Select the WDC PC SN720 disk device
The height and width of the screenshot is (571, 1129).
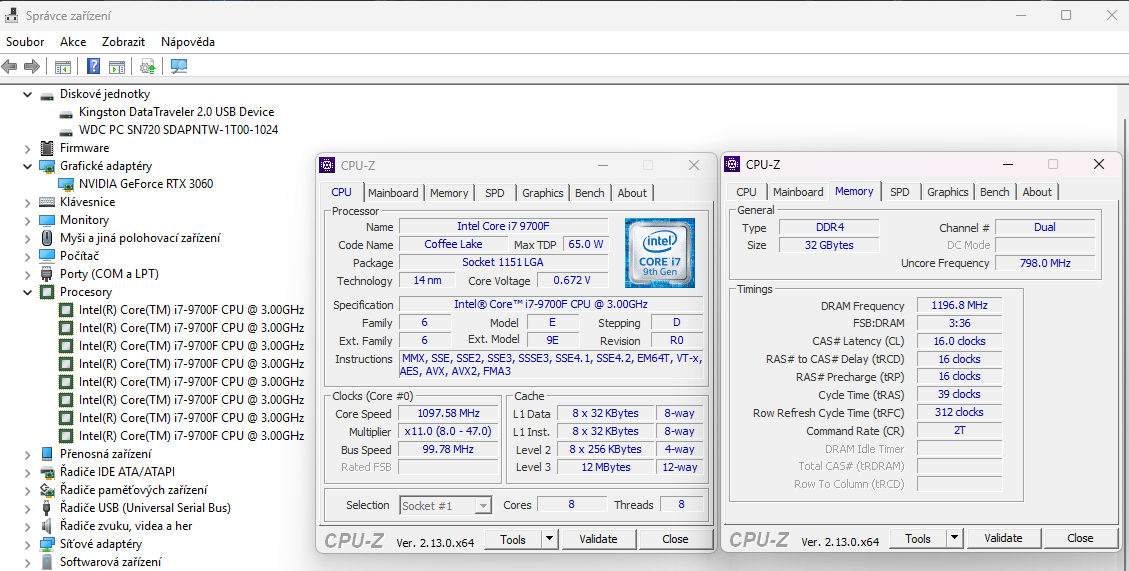pos(178,130)
